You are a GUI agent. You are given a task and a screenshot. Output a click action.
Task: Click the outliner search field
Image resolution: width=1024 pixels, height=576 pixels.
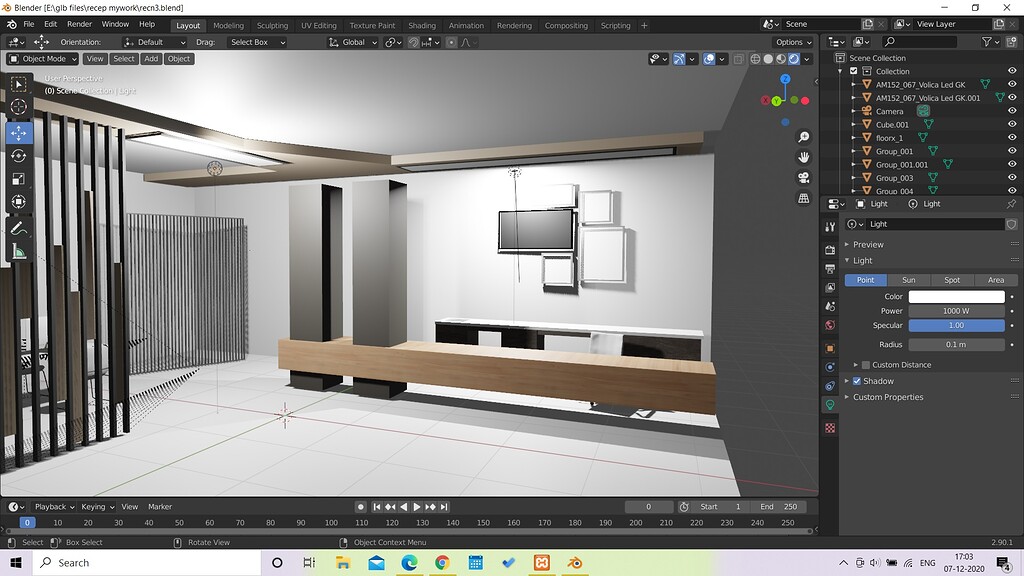tap(920, 42)
